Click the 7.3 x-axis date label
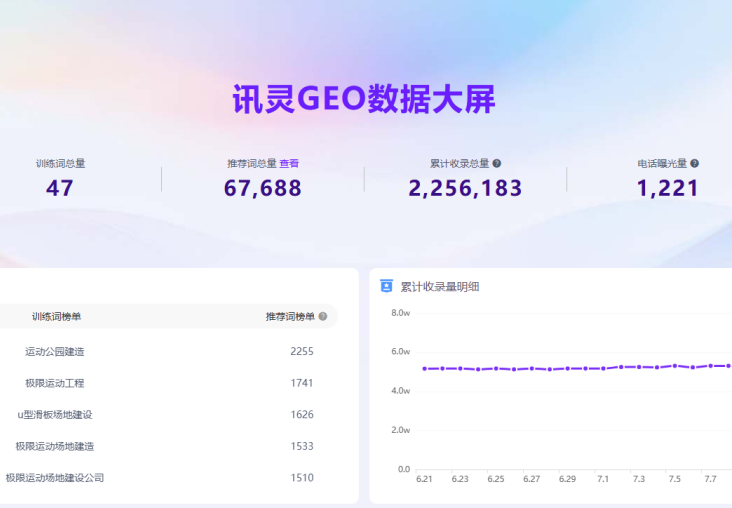This screenshot has height=508, width=732. (639, 479)
